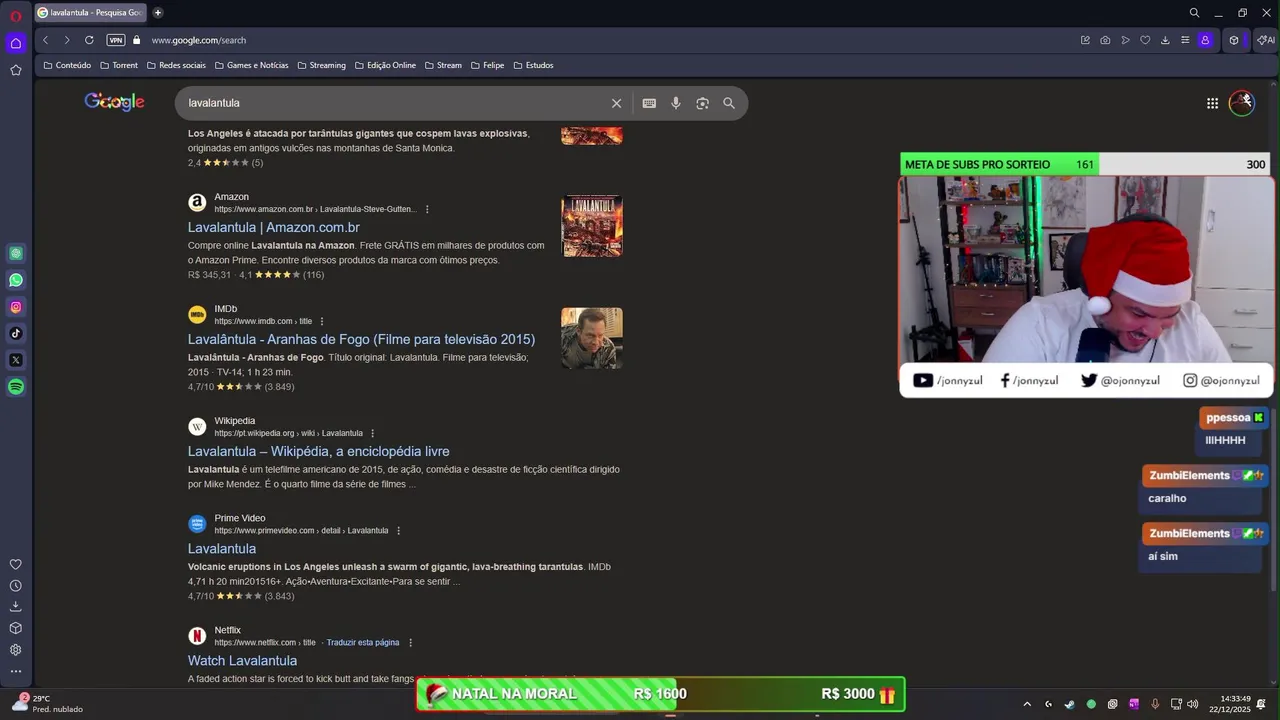This screenshot has width=1280, height=720.
Task: Open IMDb Lavalântula - Aranhas de Fogo result
Action: pyautogui.click(x=361, y=339)
